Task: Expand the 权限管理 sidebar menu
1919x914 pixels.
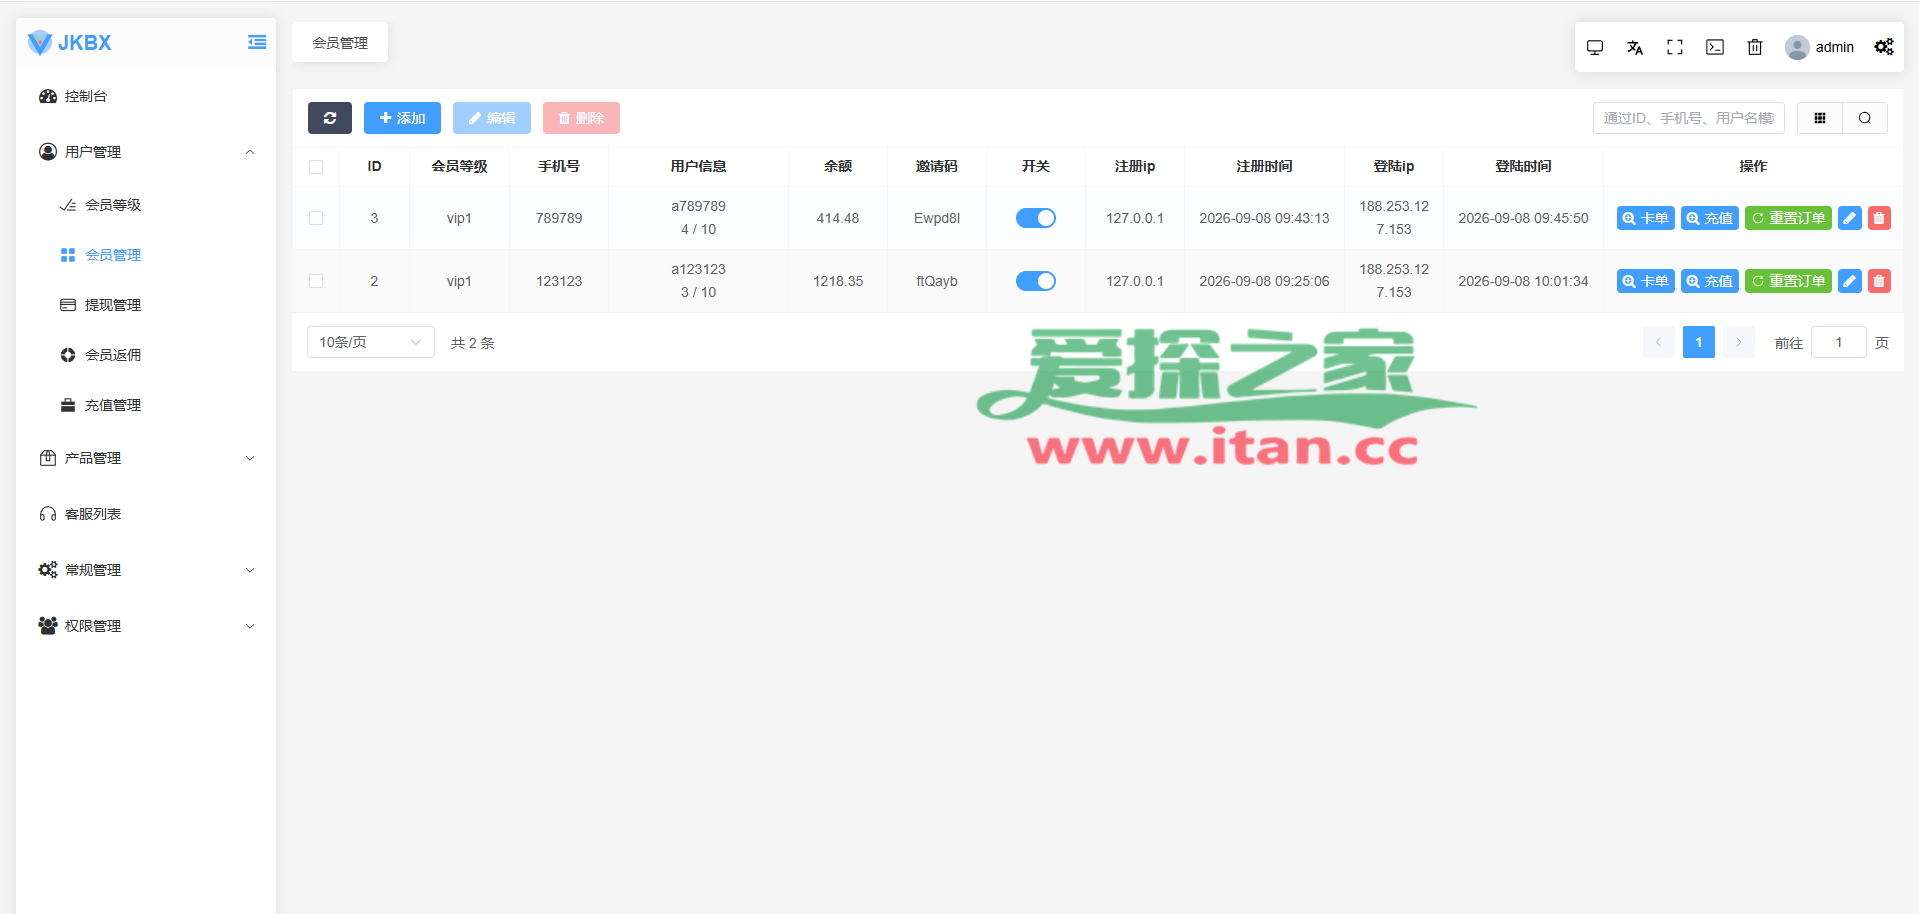Action: click(x=146, y=626)
